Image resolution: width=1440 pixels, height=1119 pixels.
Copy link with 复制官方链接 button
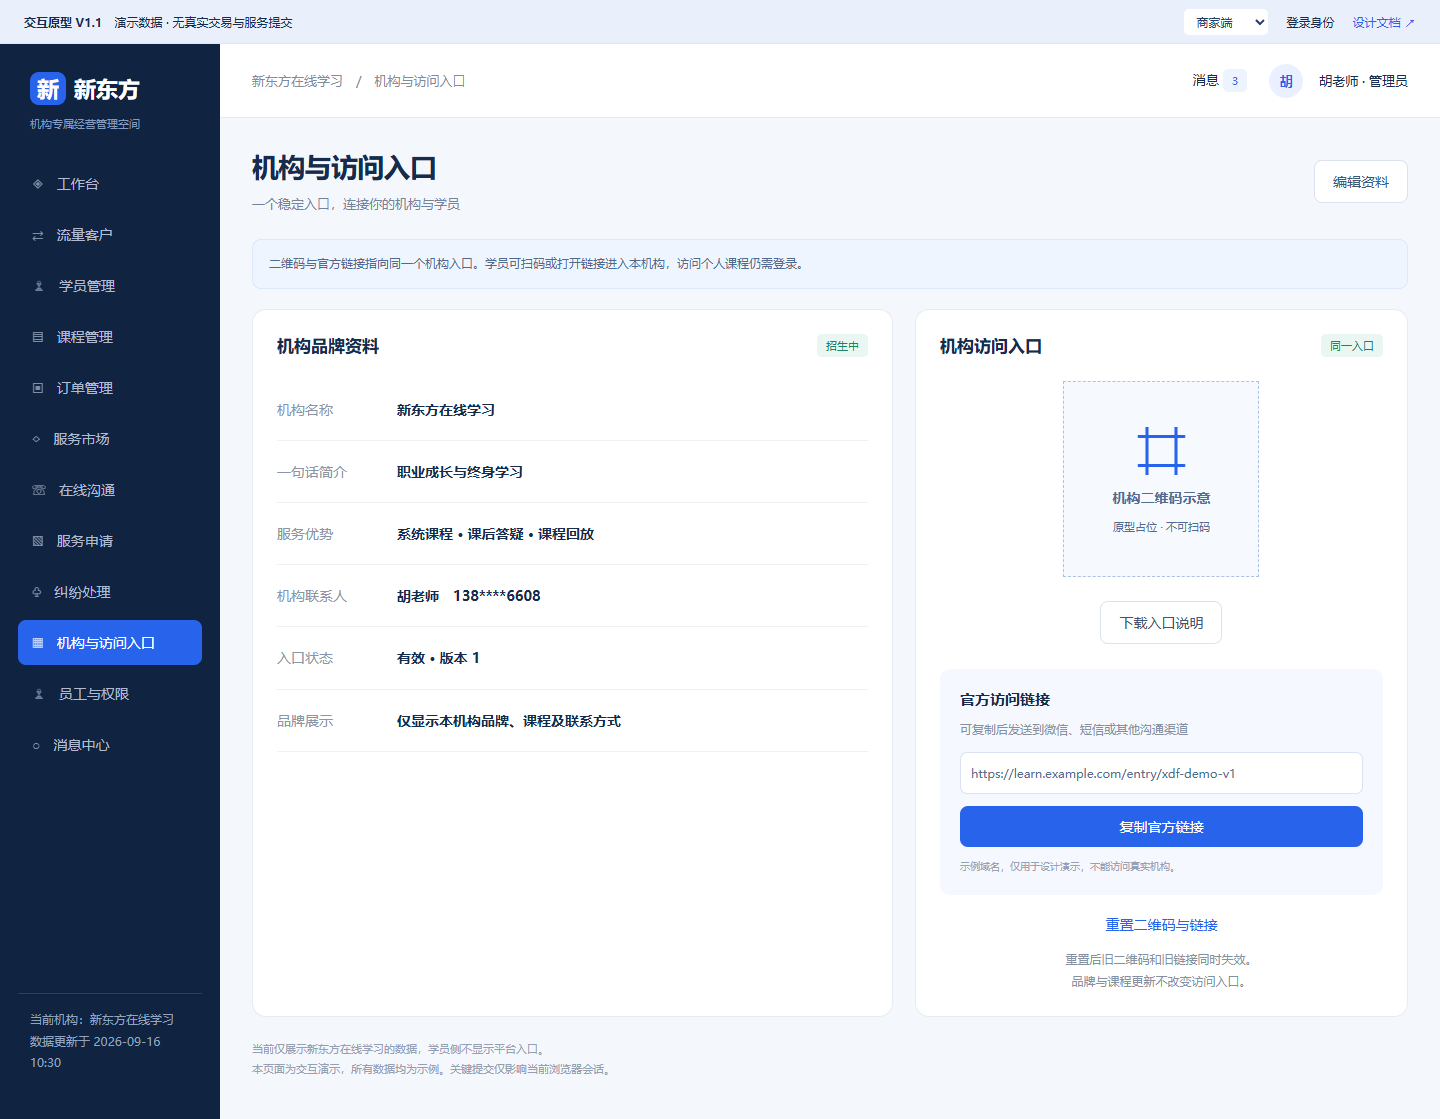point(1161,827)
